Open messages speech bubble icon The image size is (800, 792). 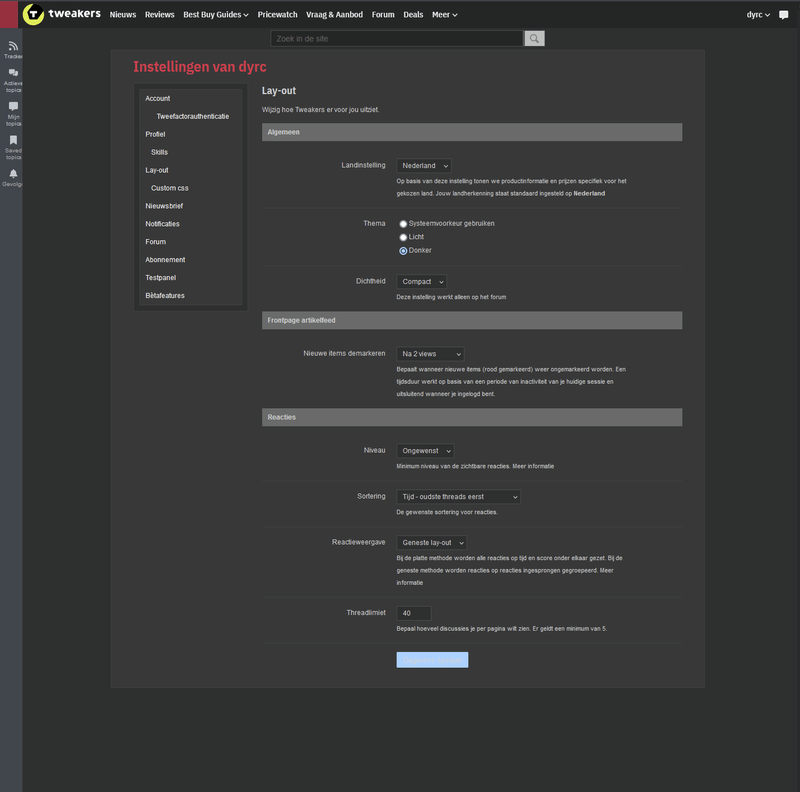tap(783, 15)
